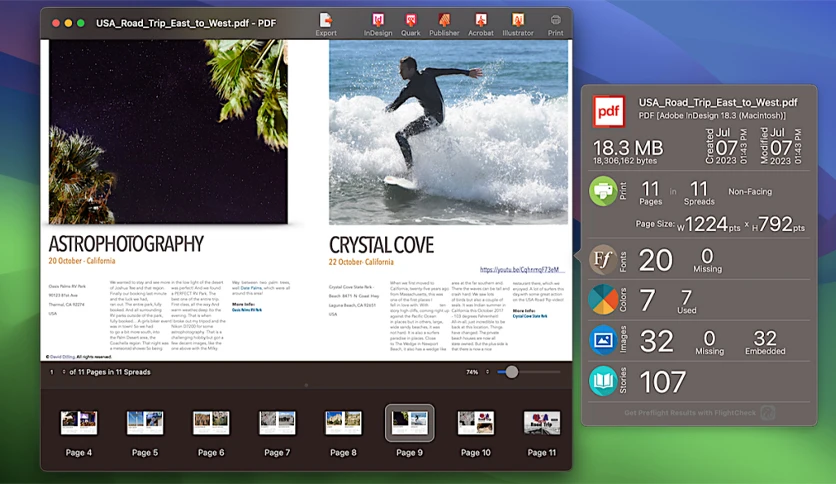Select the Page 10 thumbnail
Viewport: 836px width, 484px height.
pos(476,423)
